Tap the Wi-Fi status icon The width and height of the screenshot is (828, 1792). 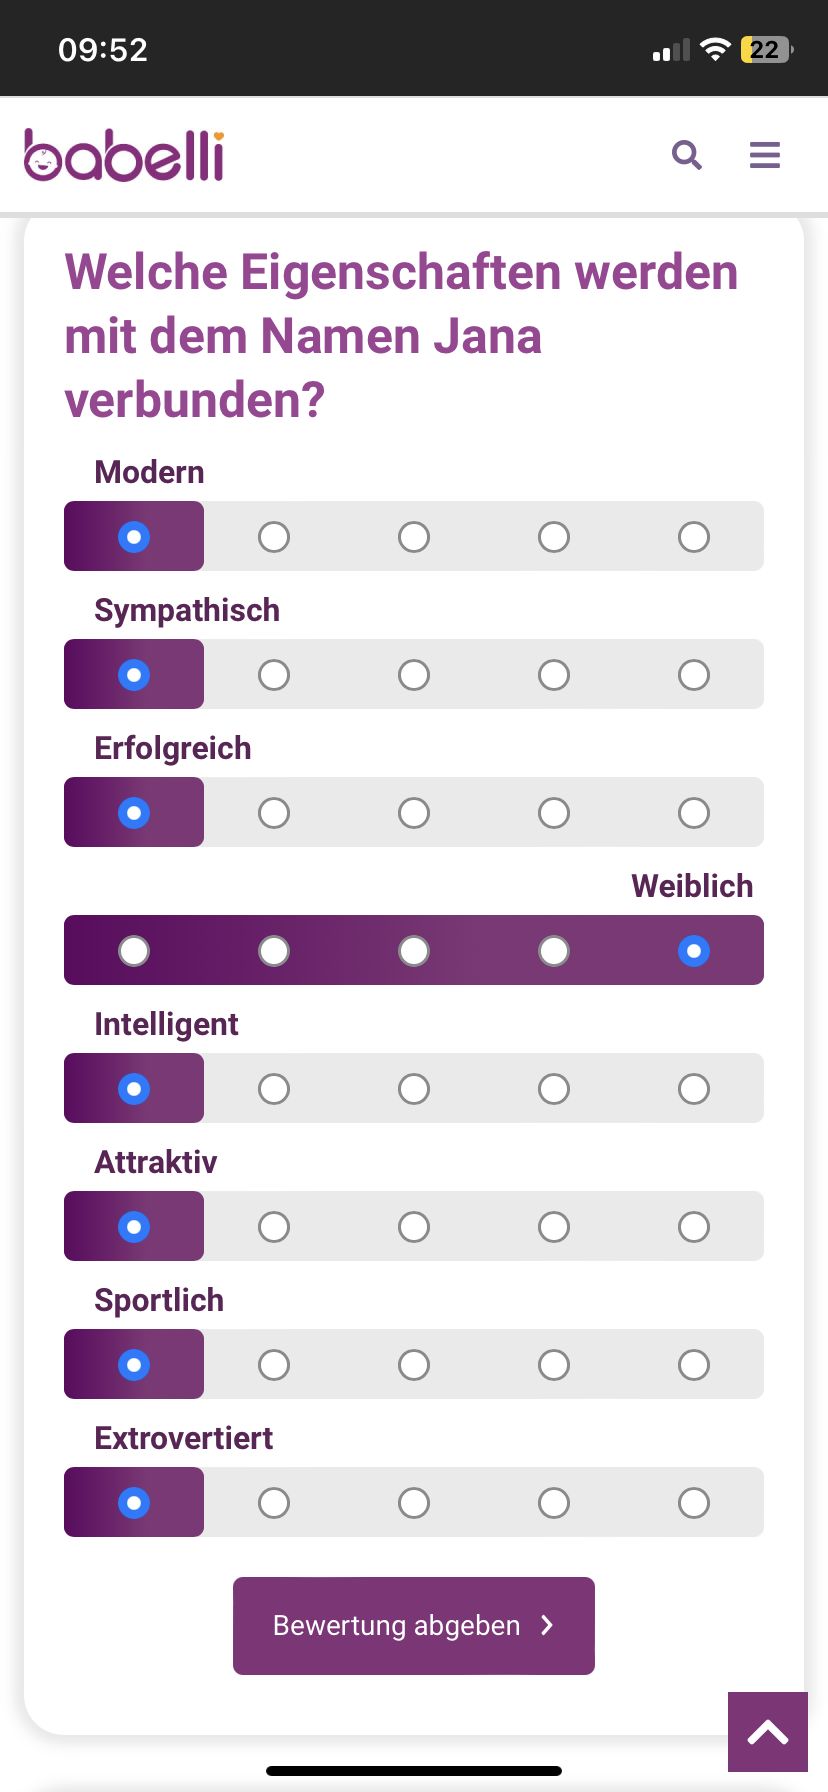pyautogui.click(x=715, y=50)
